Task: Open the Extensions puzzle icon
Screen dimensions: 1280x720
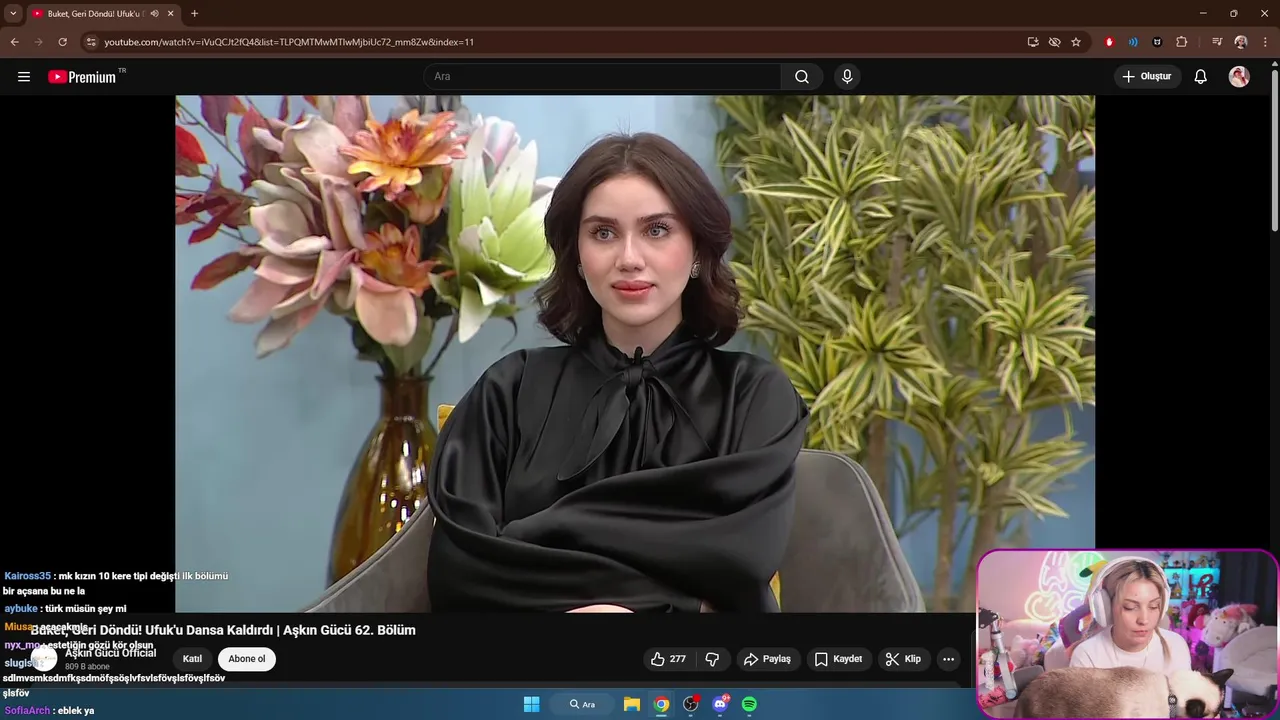Action: pyautogui.click(x=1181, y=42)
